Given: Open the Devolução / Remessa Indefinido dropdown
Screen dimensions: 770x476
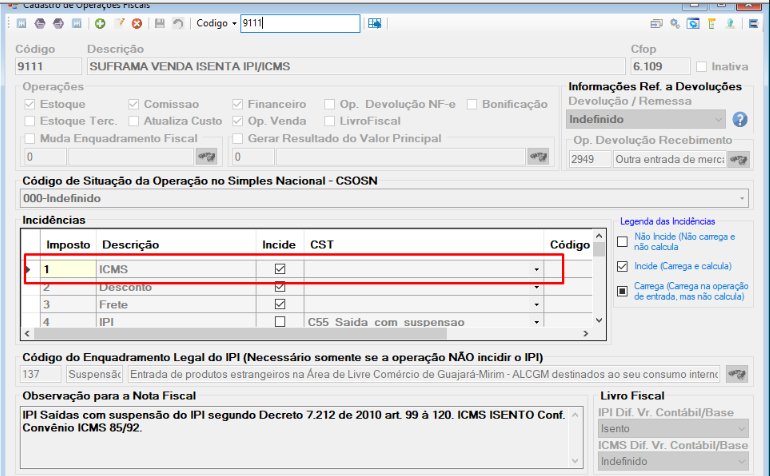Looking at the screenshot, I should click(x=718, y=119).
